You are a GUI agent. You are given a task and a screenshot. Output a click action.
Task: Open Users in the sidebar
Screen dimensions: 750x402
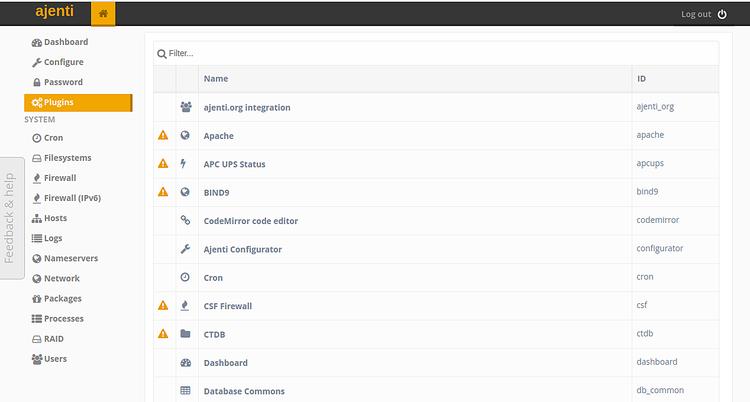click(x=49, y=359)
